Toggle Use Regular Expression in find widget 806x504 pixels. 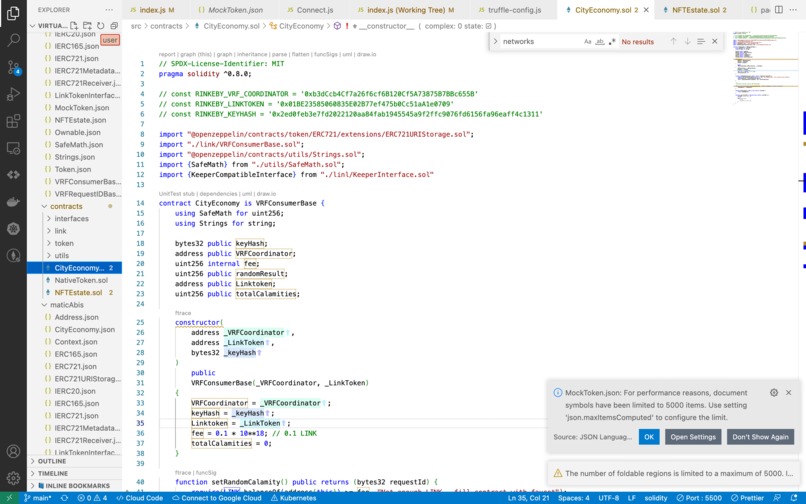coord(612,41)
